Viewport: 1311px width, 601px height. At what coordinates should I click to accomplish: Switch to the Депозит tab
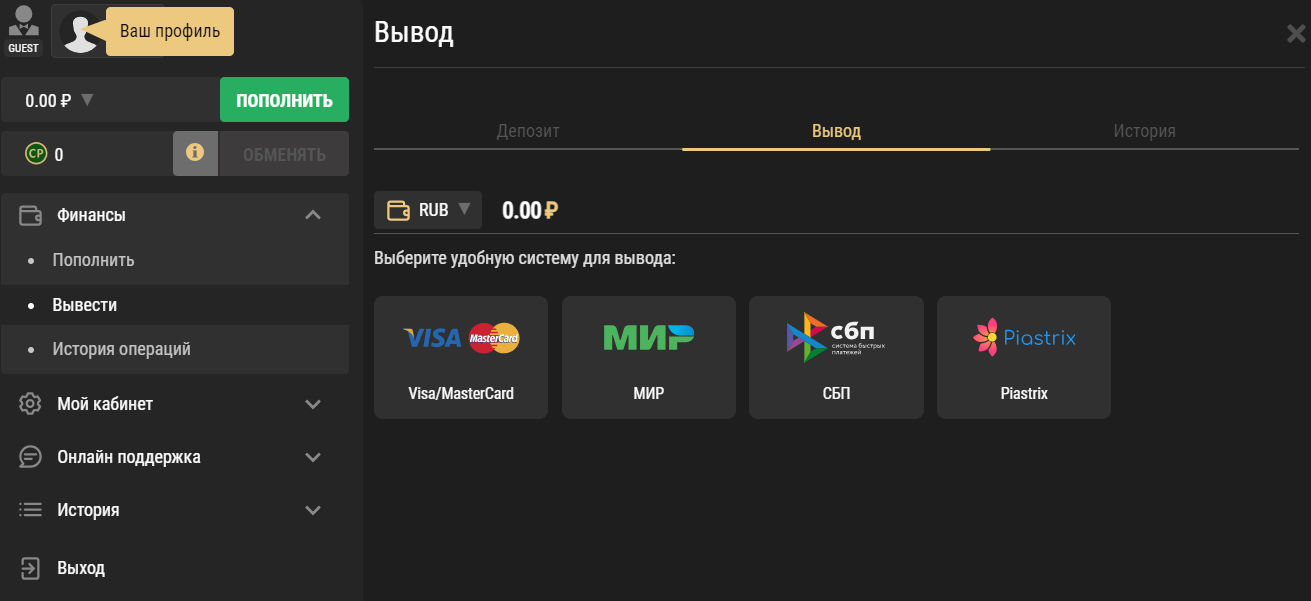click(528, 130)
